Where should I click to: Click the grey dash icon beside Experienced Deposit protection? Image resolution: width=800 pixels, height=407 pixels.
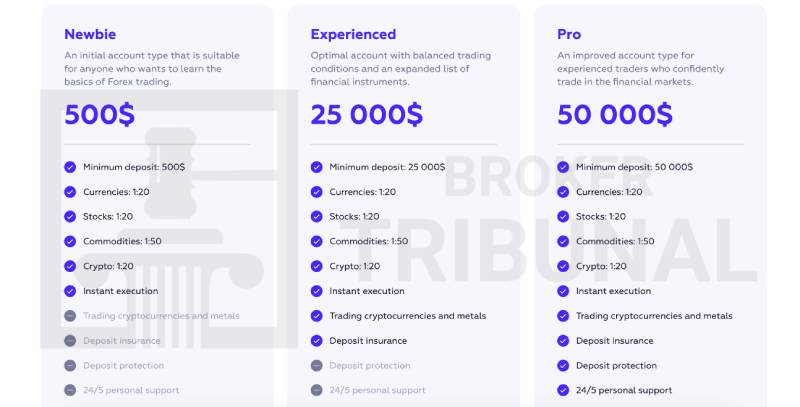point(316,366)
